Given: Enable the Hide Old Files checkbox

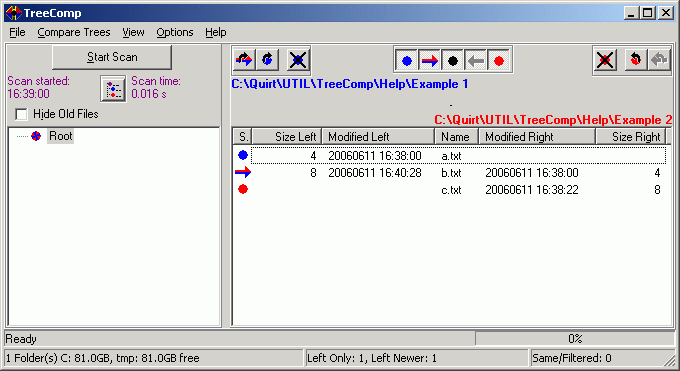Looking at the screenshot, I should click(x=21, y=114).
